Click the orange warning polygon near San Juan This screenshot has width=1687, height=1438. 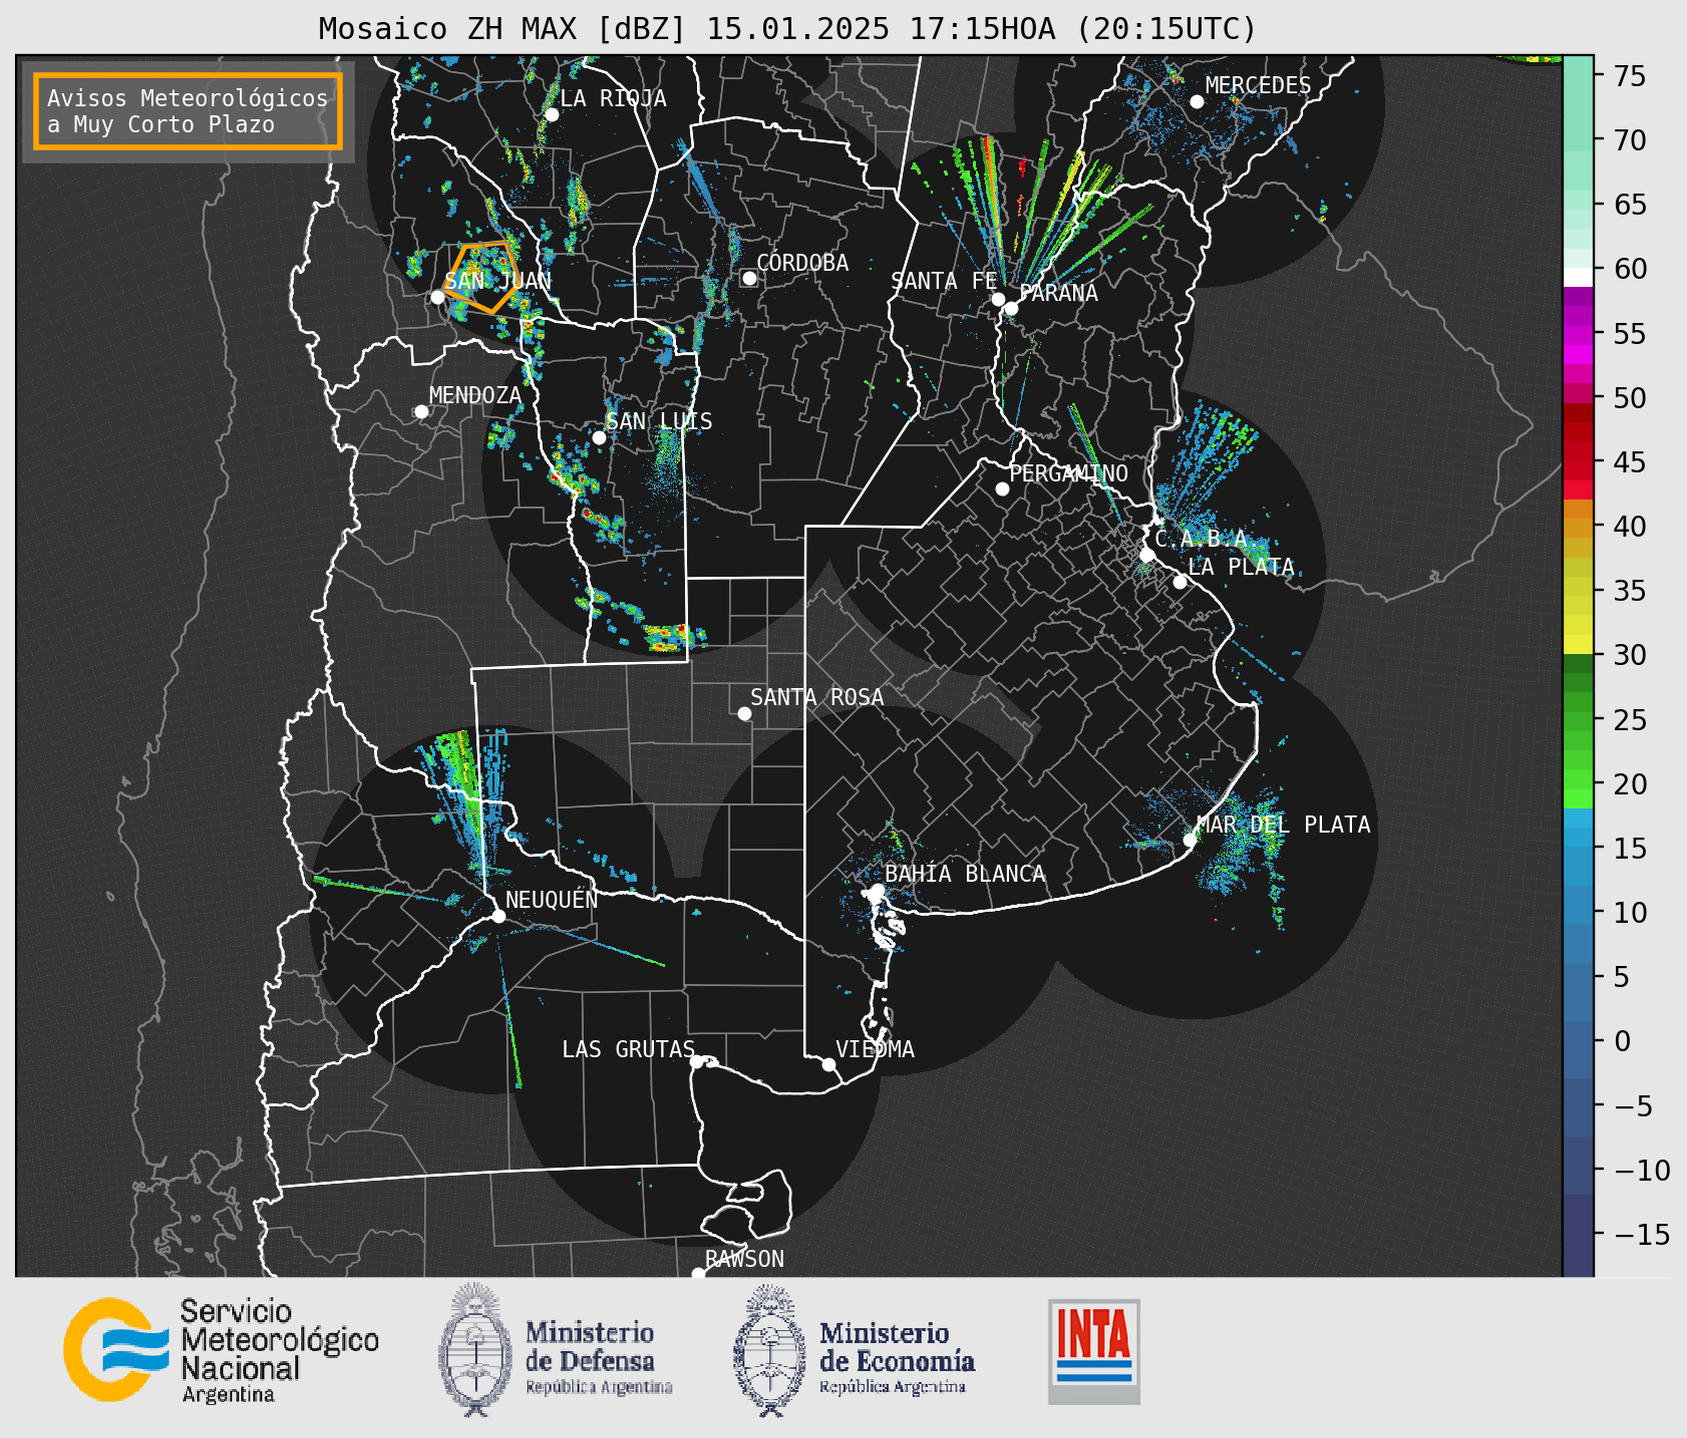point(484,276)
